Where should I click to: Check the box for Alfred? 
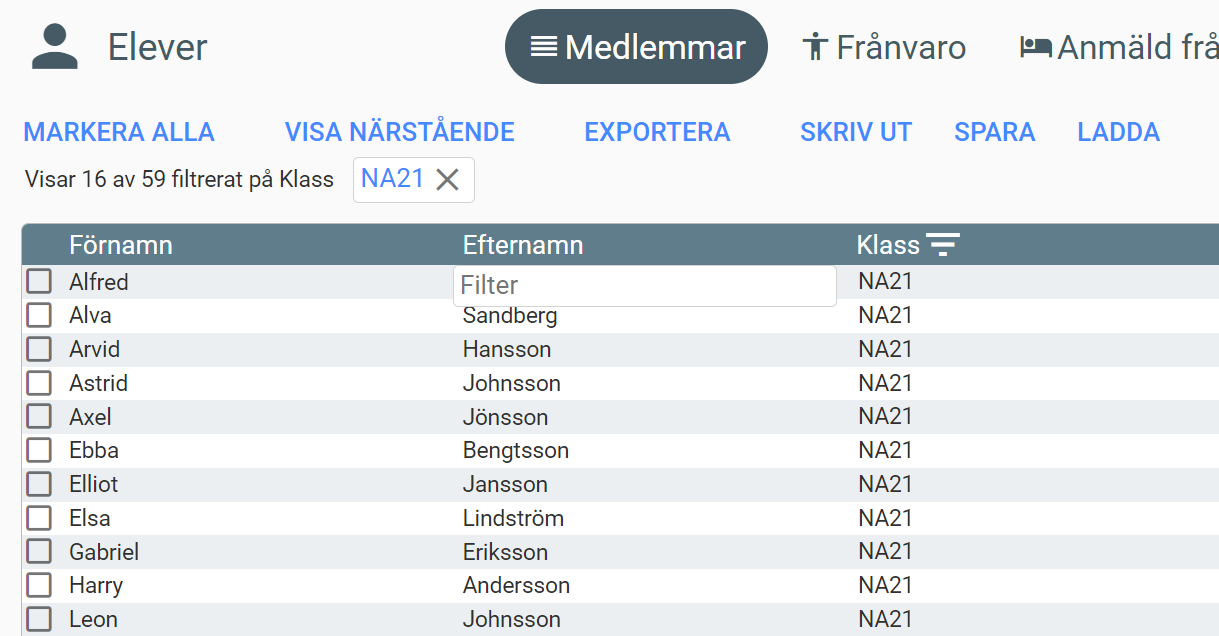pos(39,282)
